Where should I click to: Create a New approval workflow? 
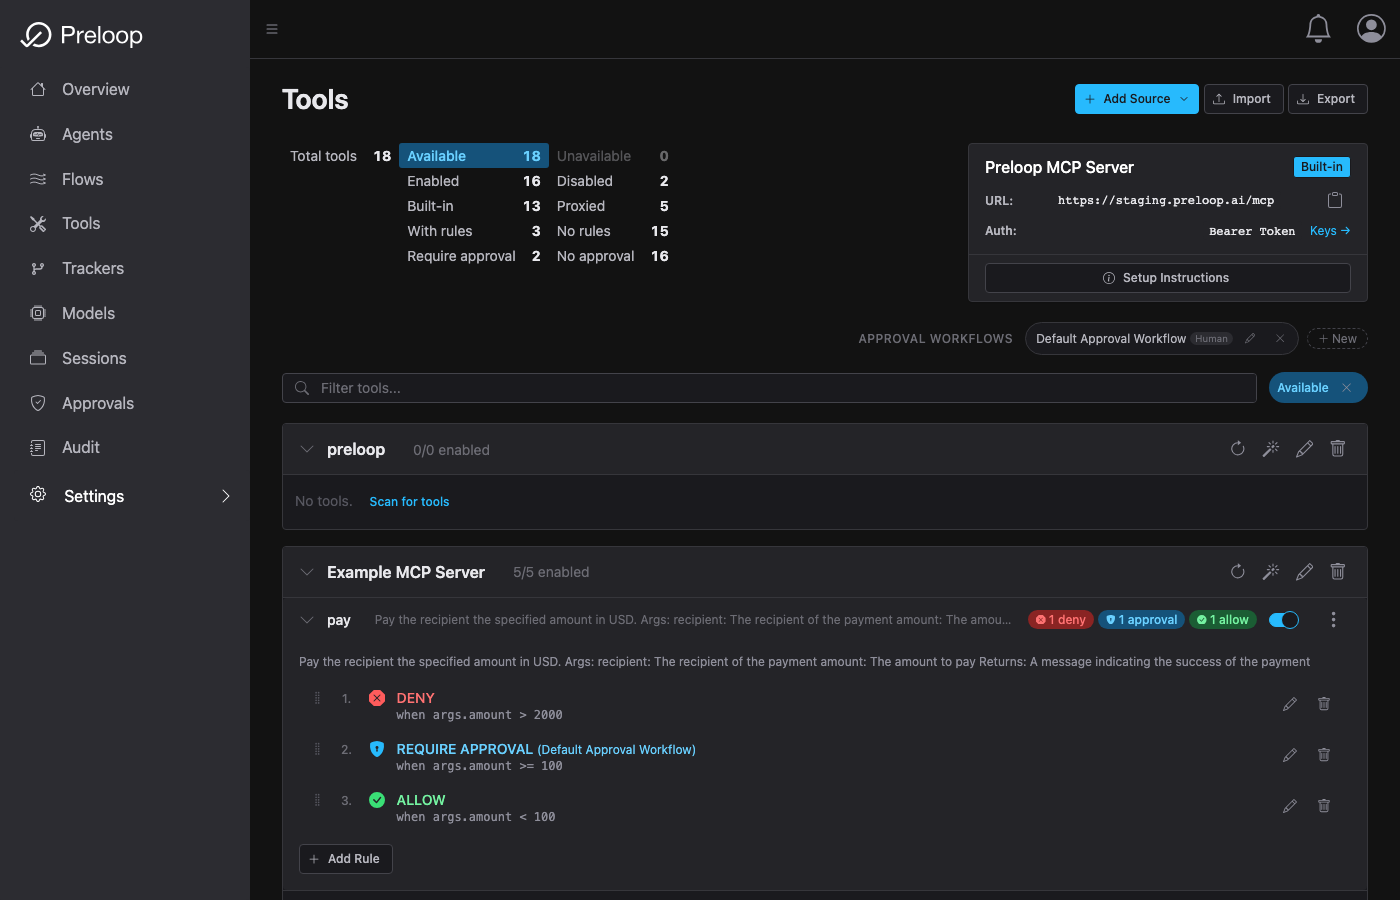1337,339
